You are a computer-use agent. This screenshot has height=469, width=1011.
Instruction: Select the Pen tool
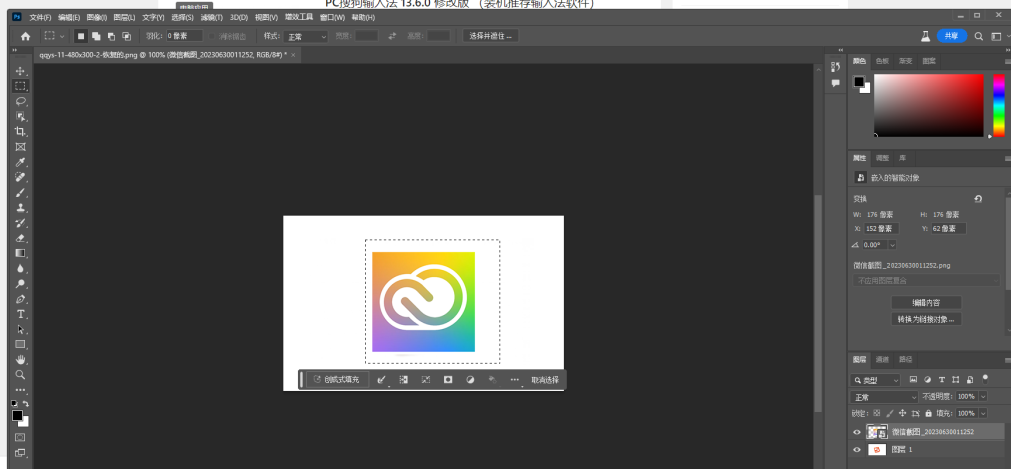21,299
